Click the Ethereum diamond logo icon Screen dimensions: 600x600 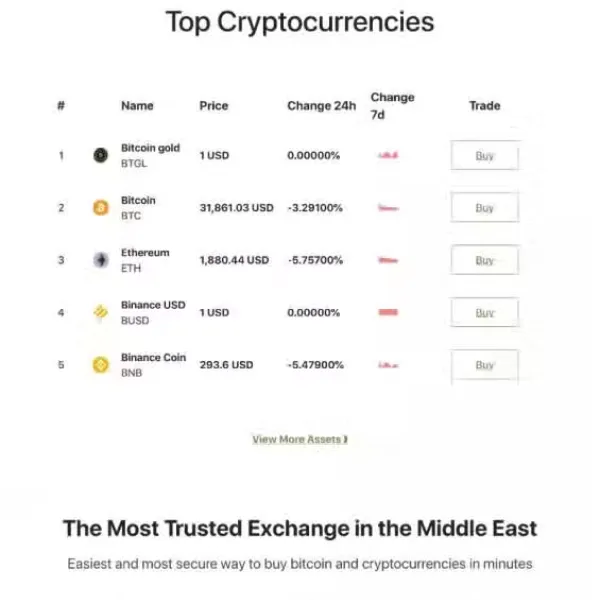click(101, 260)
